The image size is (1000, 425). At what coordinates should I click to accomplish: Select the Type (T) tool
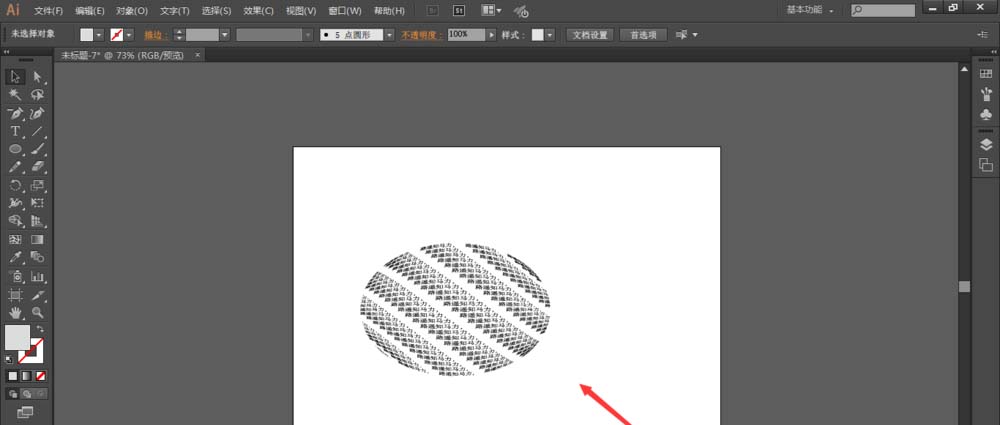[x=15, y=131]
